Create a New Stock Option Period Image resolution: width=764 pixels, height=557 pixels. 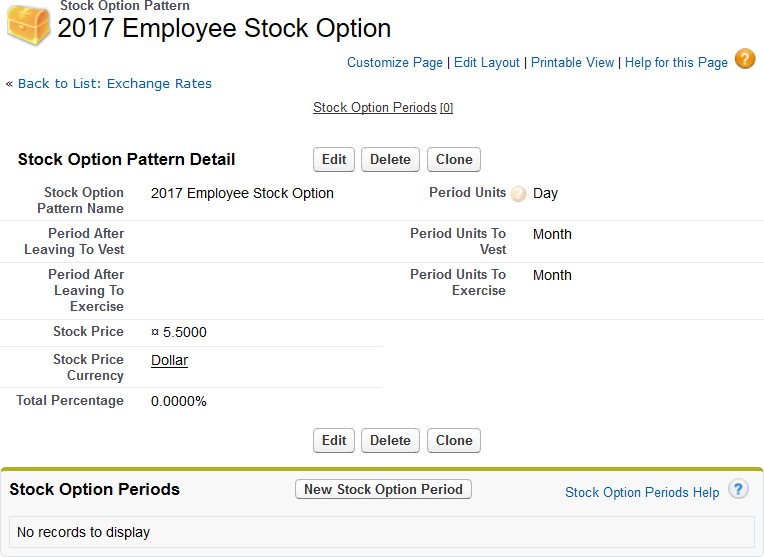(x=383, y=489)
